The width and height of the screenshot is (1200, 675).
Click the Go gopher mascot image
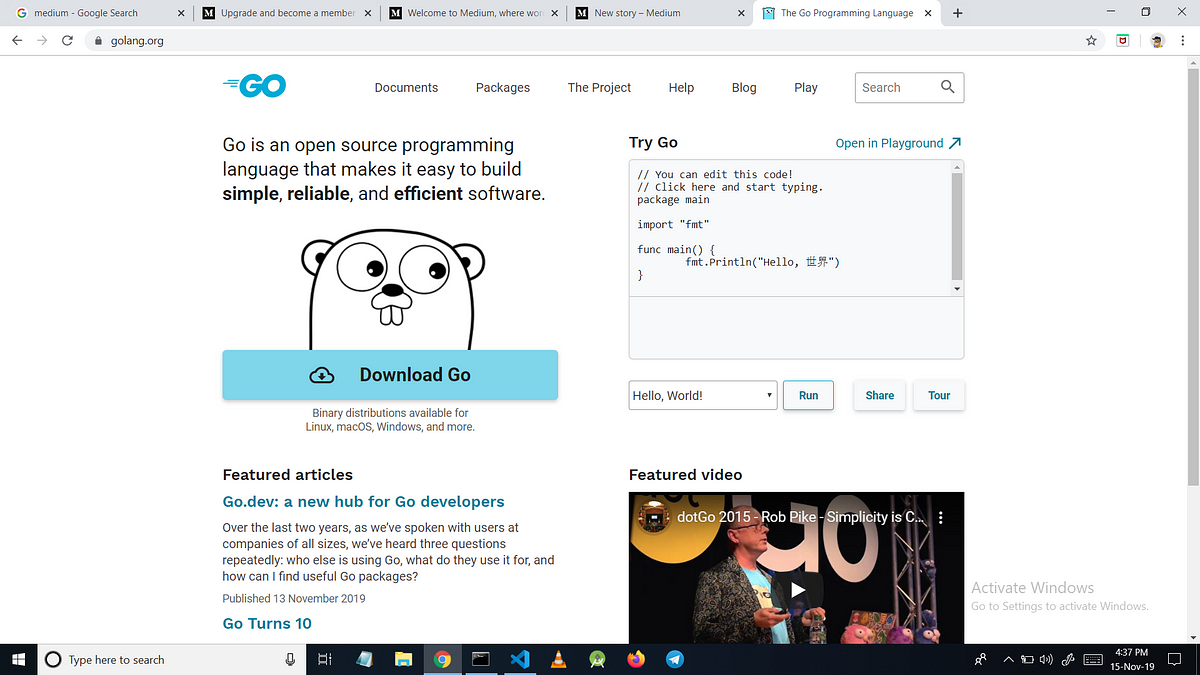393,288
